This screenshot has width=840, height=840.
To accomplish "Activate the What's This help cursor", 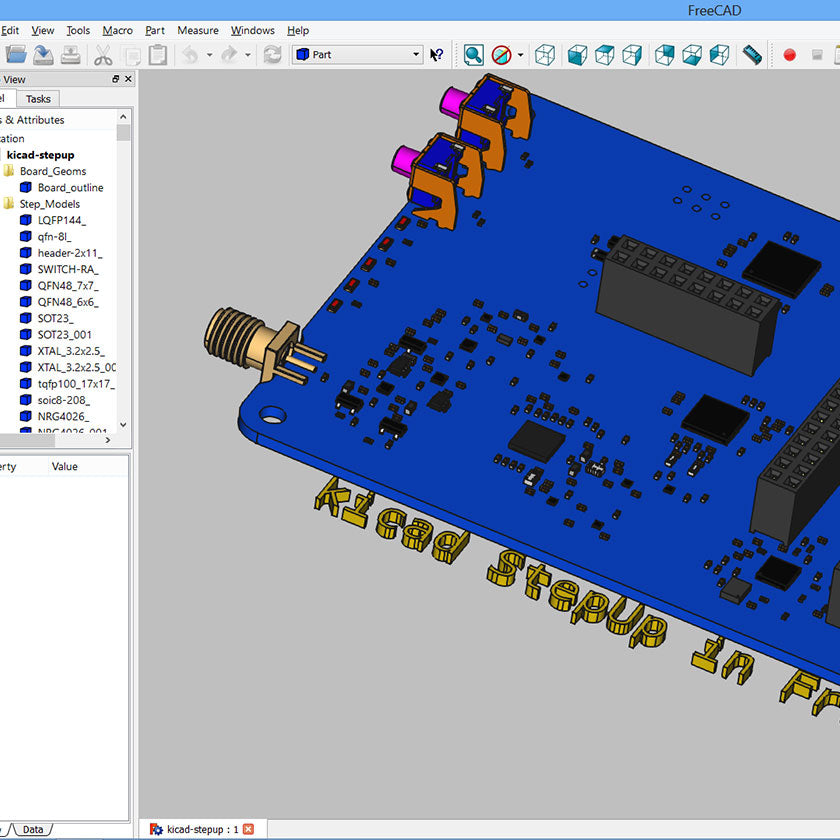I will click(x=438, y=55).
